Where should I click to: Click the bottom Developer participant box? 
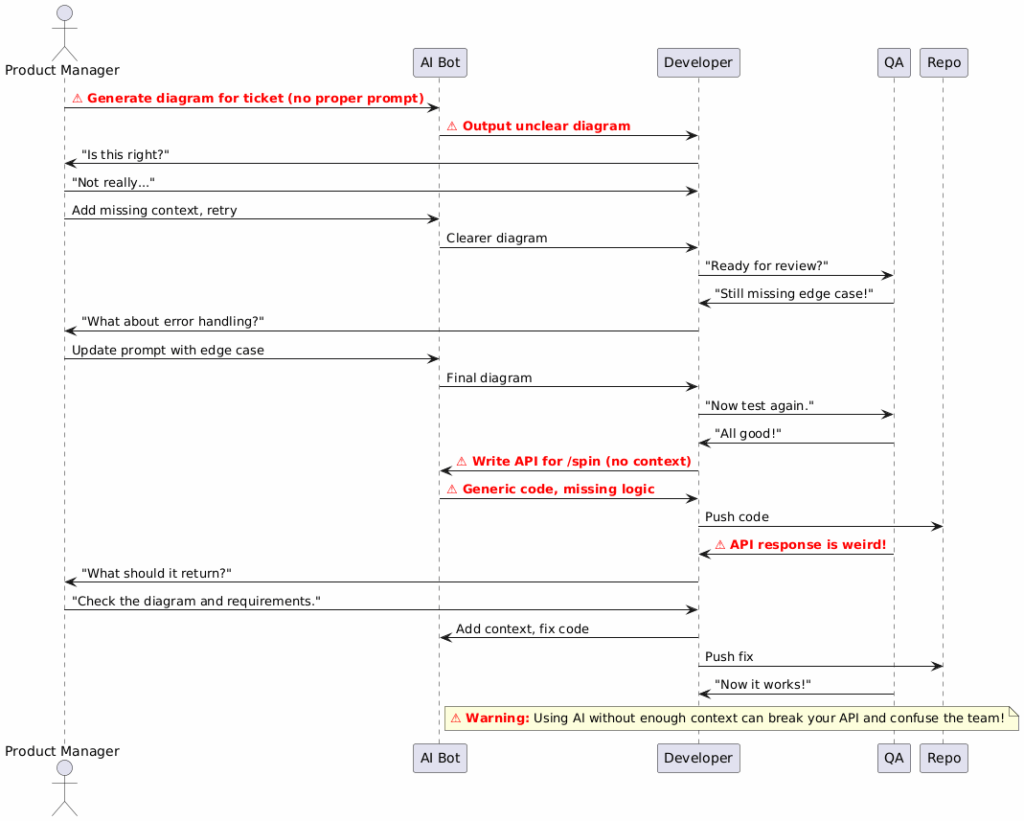click(698, 758)
